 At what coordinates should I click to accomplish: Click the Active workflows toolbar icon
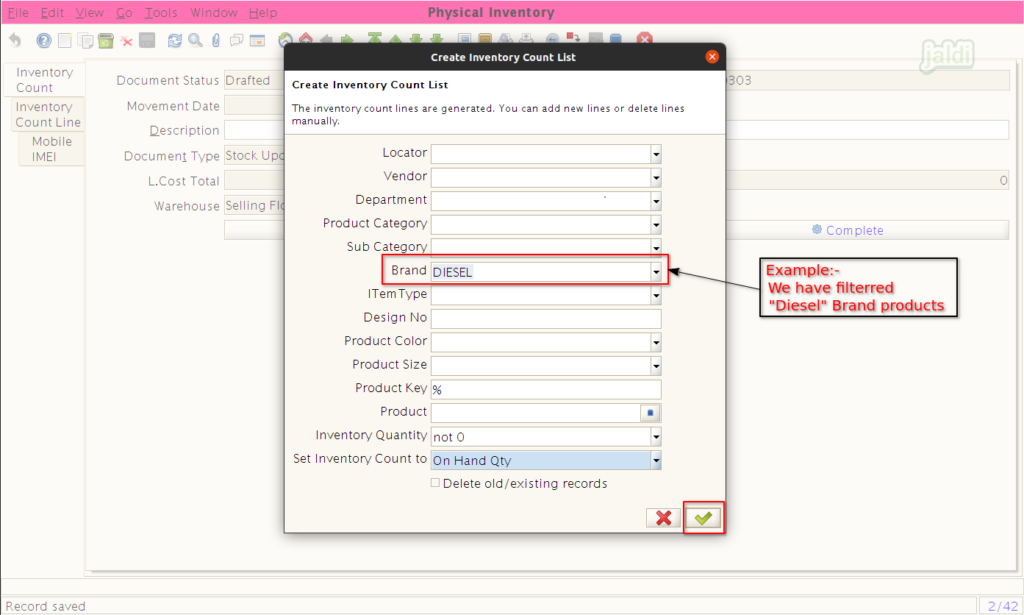click(573, 38)
